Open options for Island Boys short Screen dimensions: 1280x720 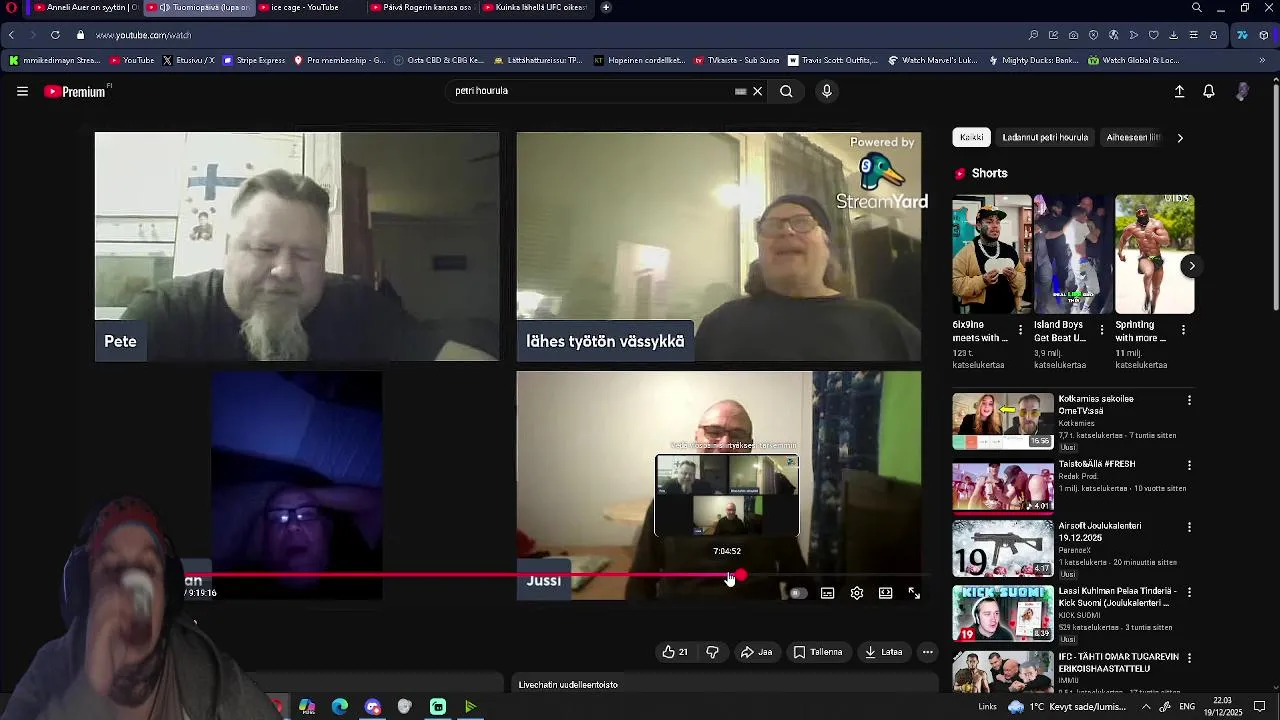[x=1102, y=330]
